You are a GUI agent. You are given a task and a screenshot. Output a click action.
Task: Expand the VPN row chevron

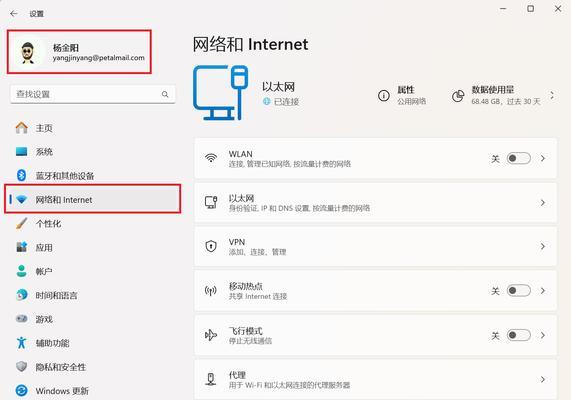point(543,247)
